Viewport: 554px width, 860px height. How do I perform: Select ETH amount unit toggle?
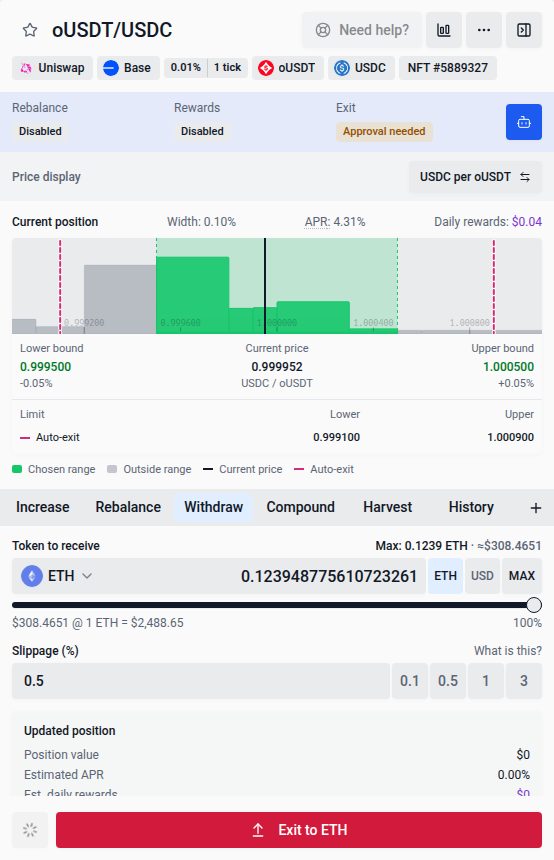coord(445,576)
